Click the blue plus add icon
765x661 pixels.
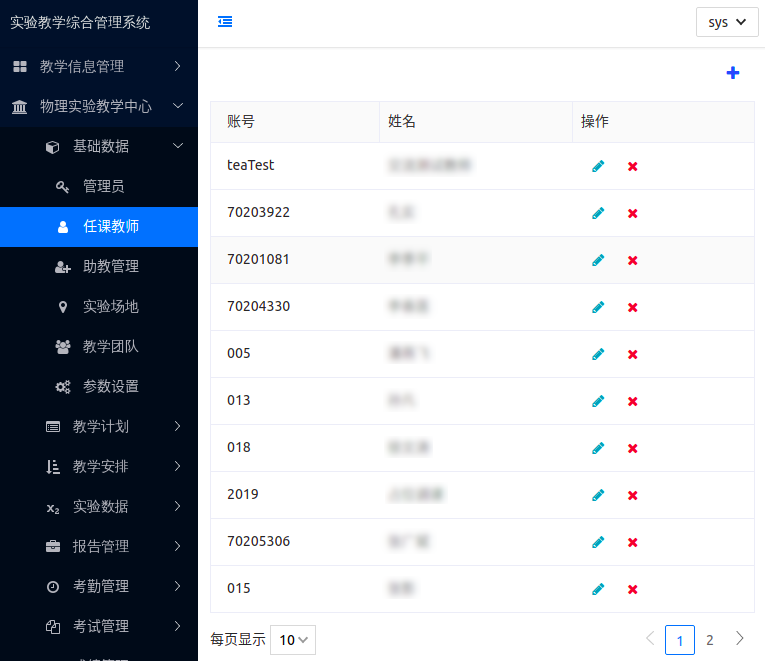733,73
